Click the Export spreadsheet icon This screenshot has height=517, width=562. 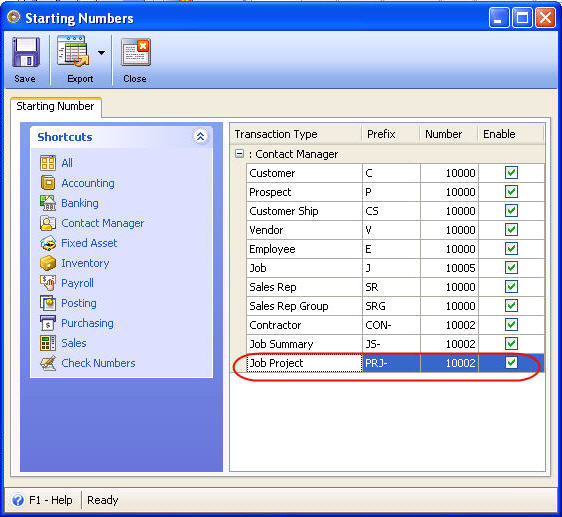(74, 51)
